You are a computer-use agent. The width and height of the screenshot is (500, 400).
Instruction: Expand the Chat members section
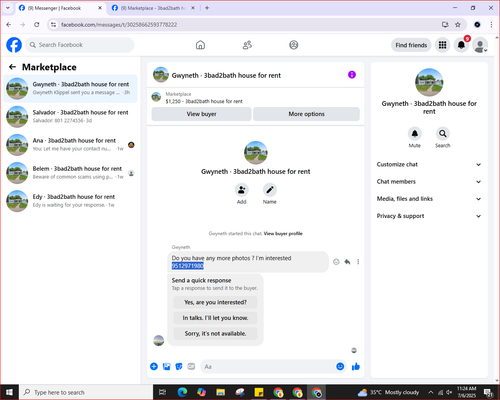pyautogui.click(x=429, y=182)
